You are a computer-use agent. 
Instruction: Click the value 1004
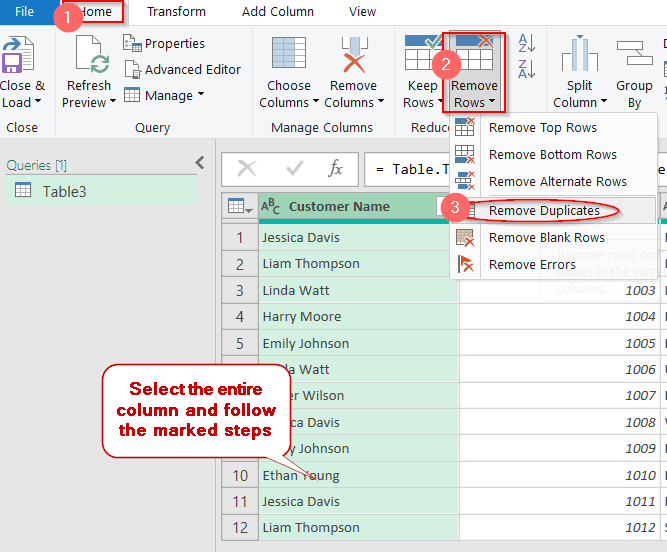[640, 316]
